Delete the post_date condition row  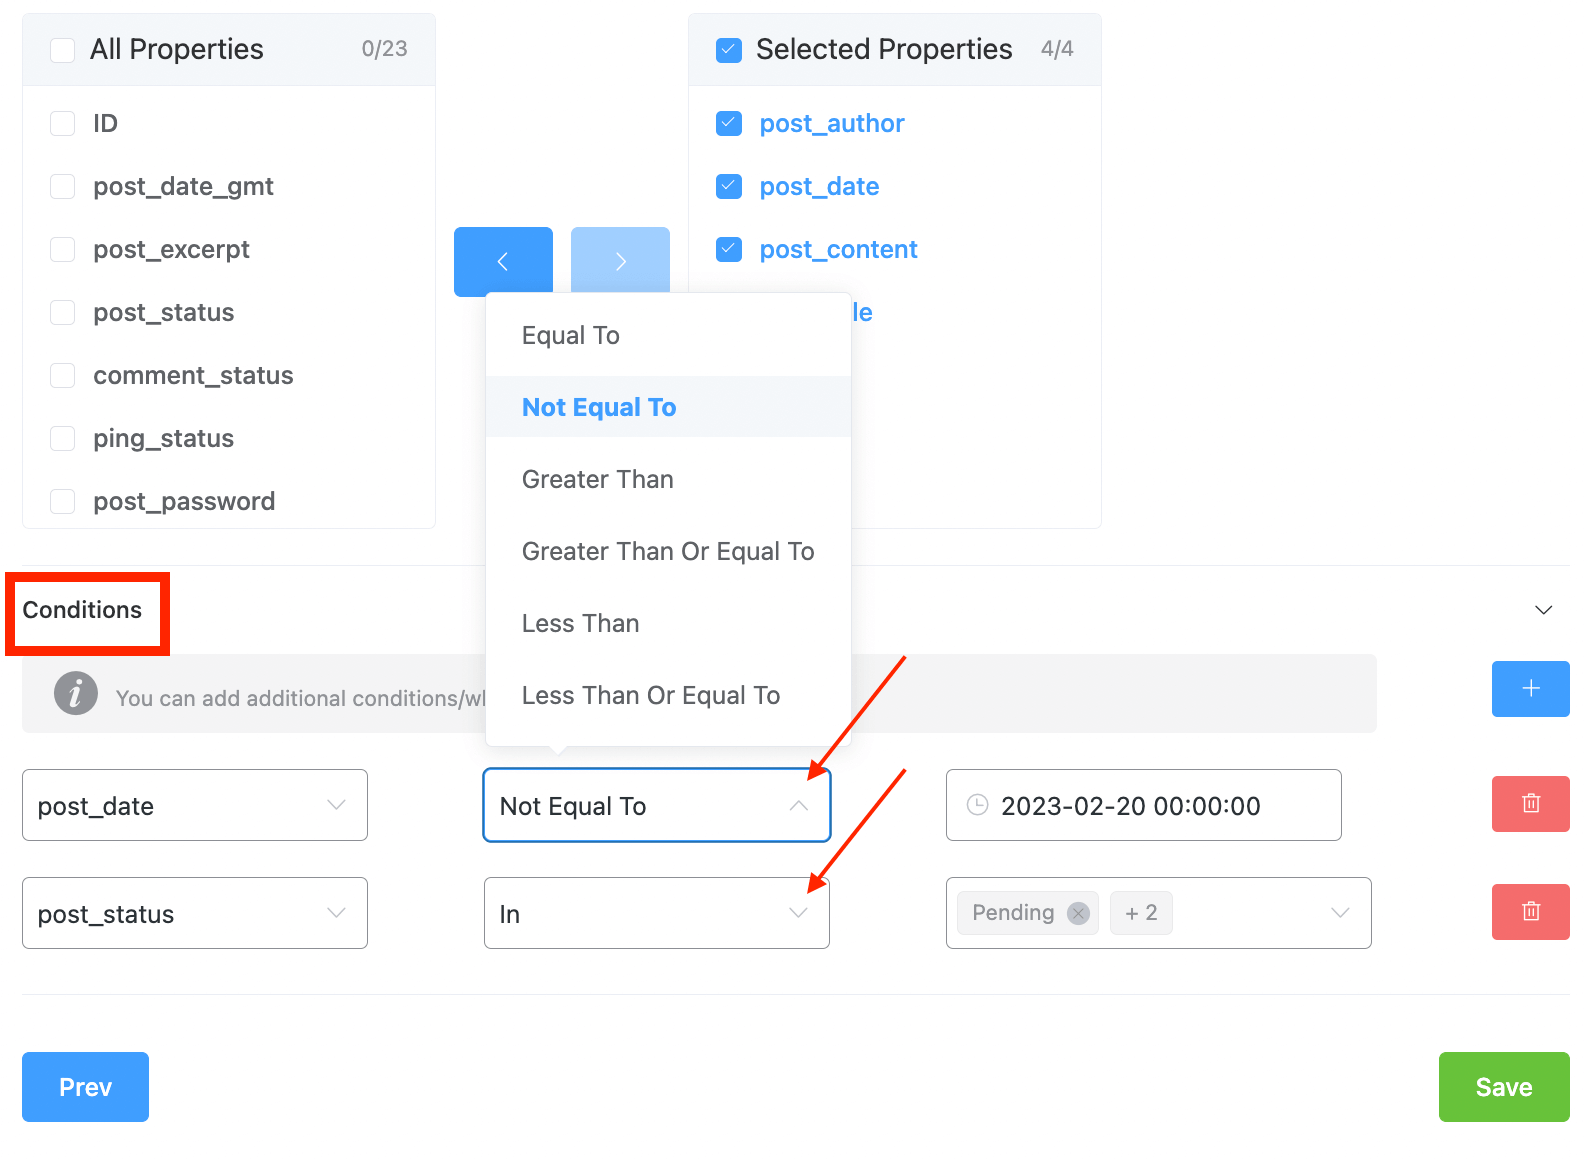(1530, 804)
